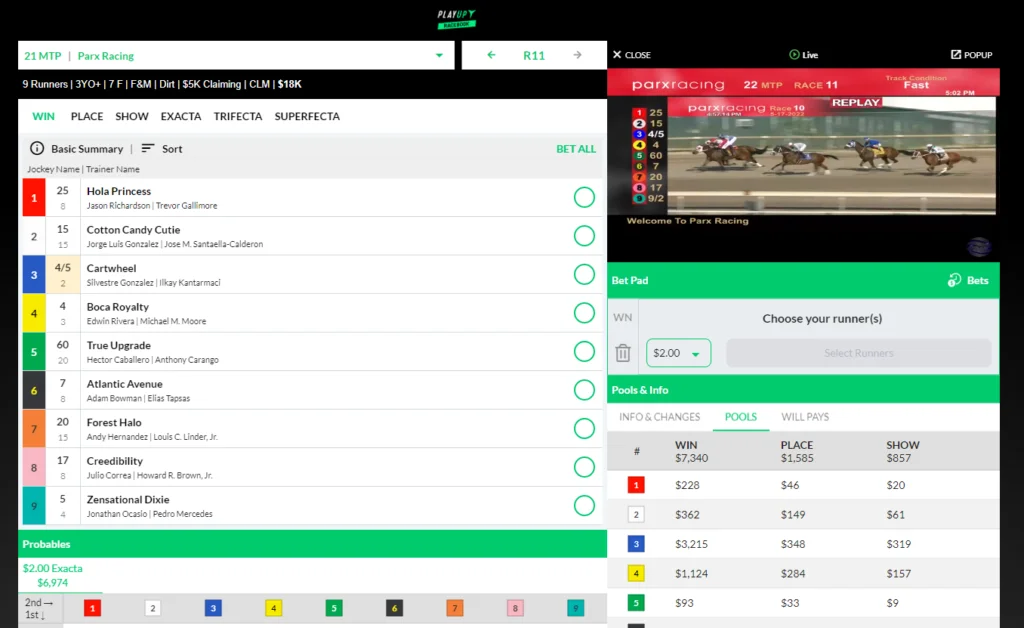This screenshot has width=1024, height=628.
Task: Switch to WIN bet type
Action: click(44, 116)
